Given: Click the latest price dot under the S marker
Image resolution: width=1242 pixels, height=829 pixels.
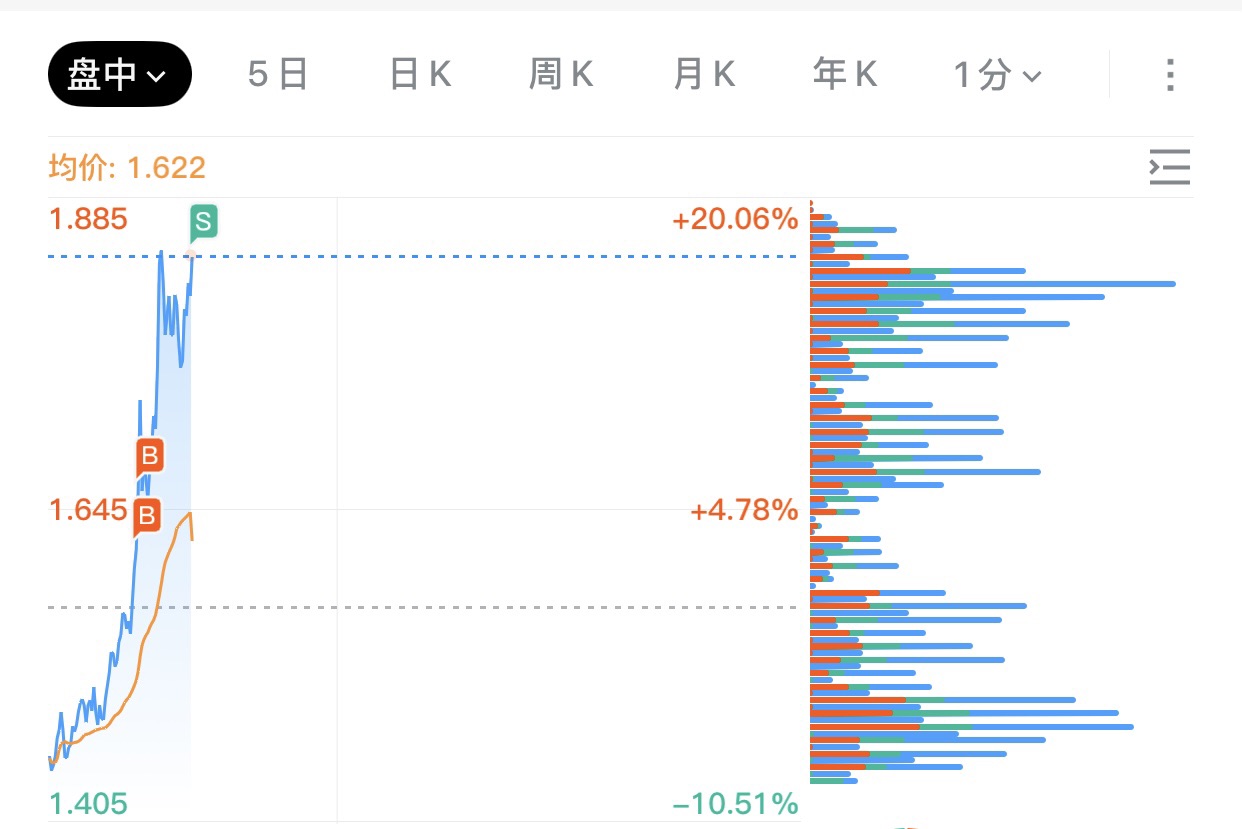Looking at the screenshot, I should click(191, 255).
